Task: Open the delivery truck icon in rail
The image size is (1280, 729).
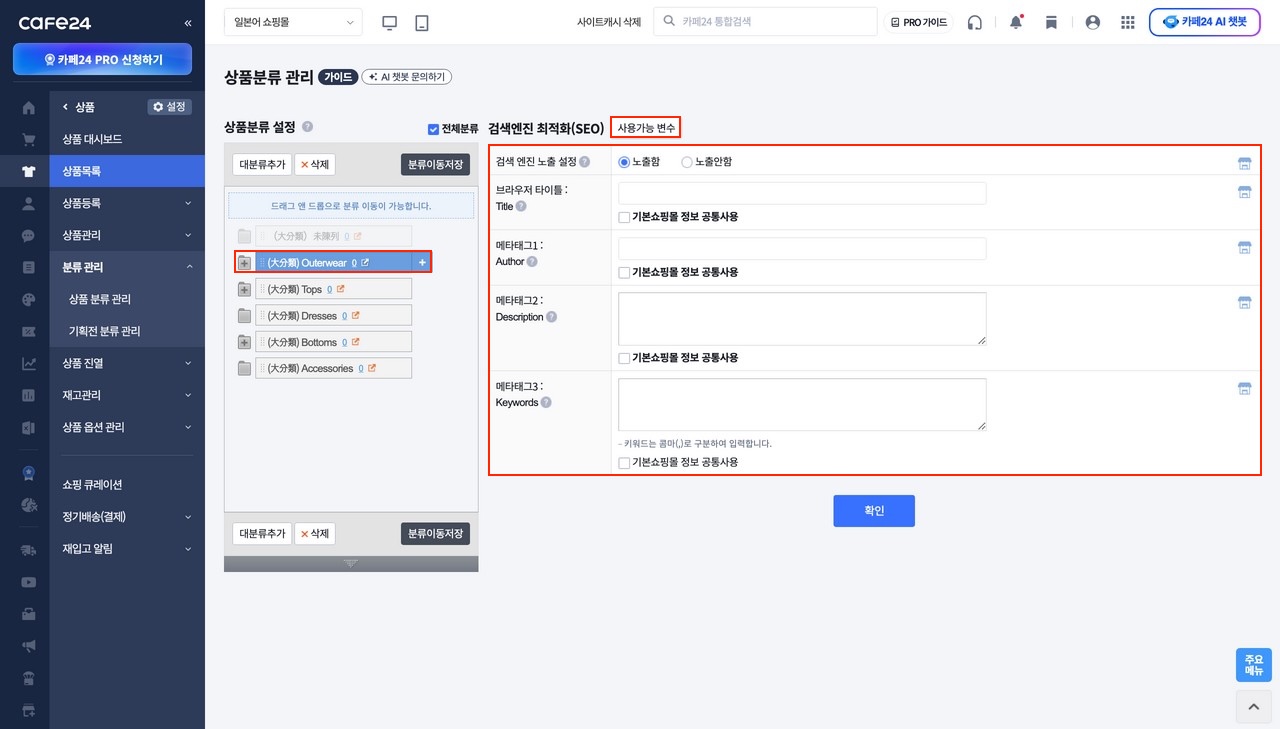Action: [x=28, y=550]
